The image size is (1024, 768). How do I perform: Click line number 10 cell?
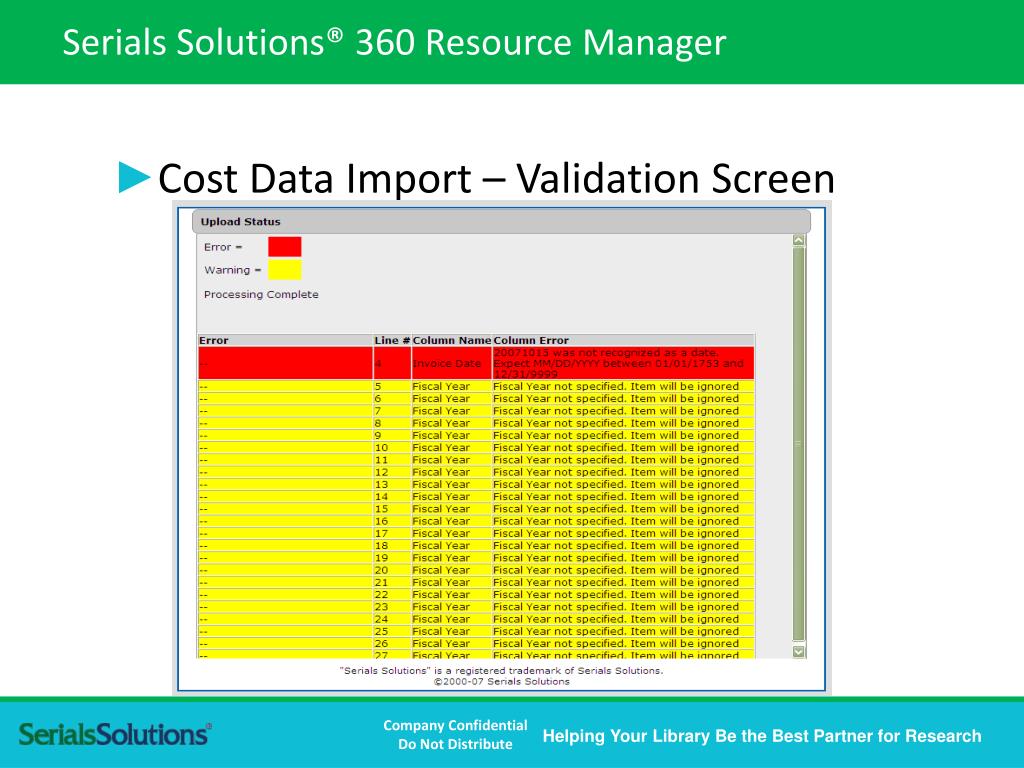click(x=392, y=447)
